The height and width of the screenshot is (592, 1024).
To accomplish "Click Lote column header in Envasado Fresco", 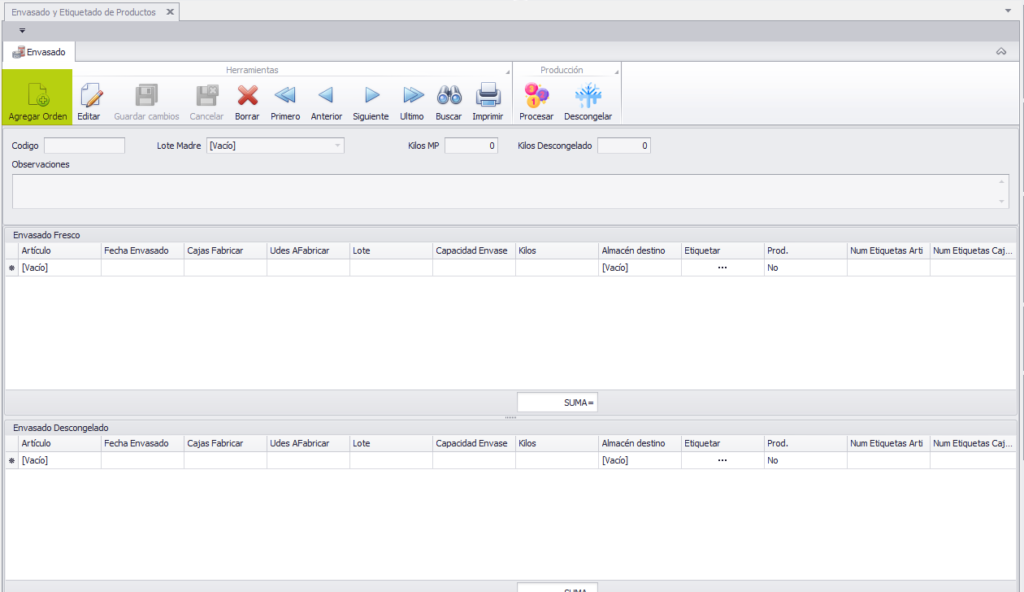I will (x=391, y=250).
